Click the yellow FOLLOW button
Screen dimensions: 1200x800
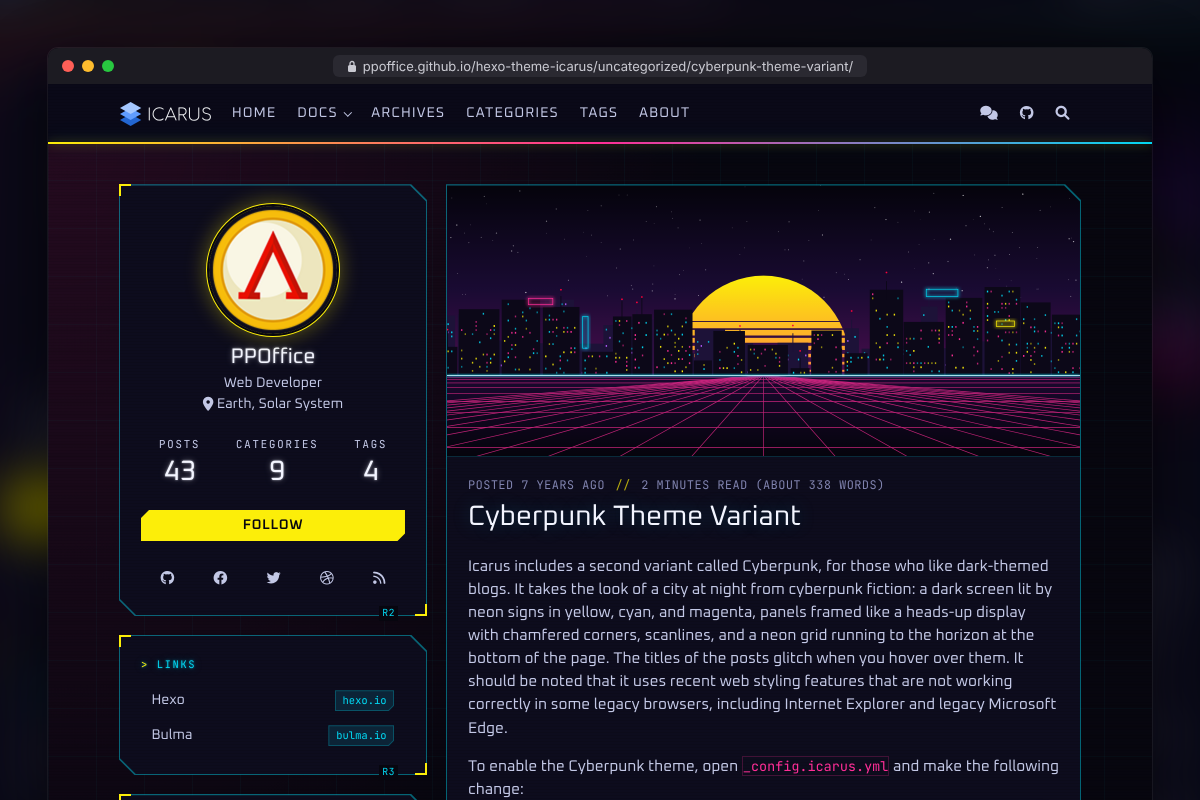pos(273,525)
